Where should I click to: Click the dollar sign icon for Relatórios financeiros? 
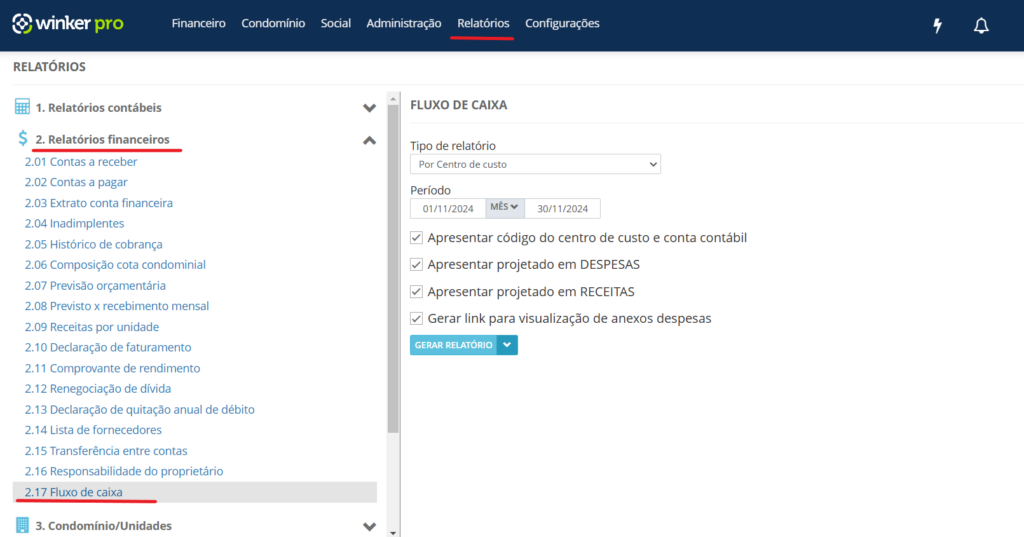point(23,138)
